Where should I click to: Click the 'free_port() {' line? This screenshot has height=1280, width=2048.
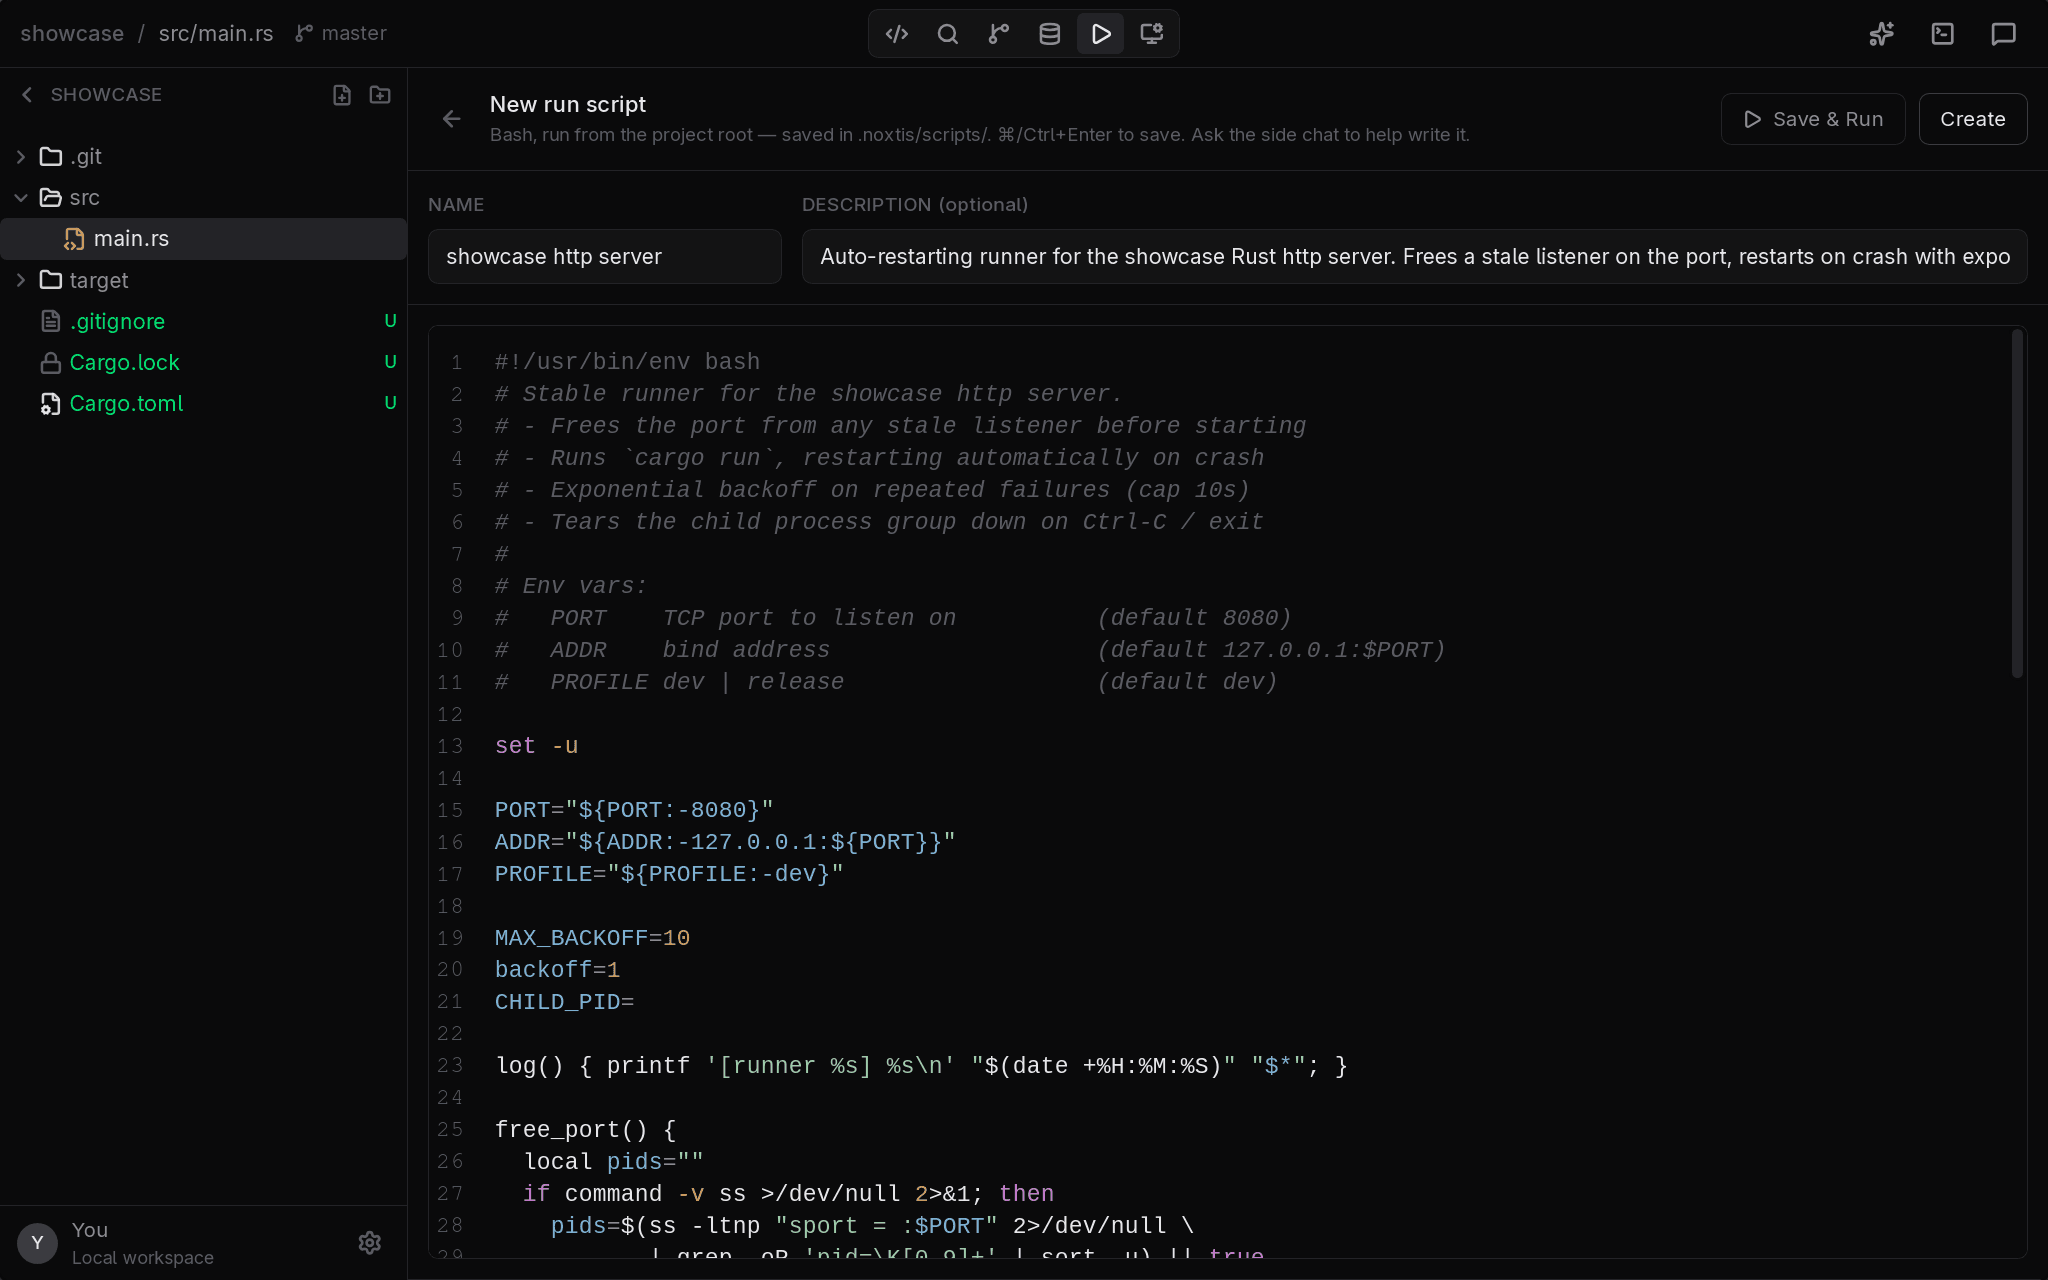[586, 1130]
